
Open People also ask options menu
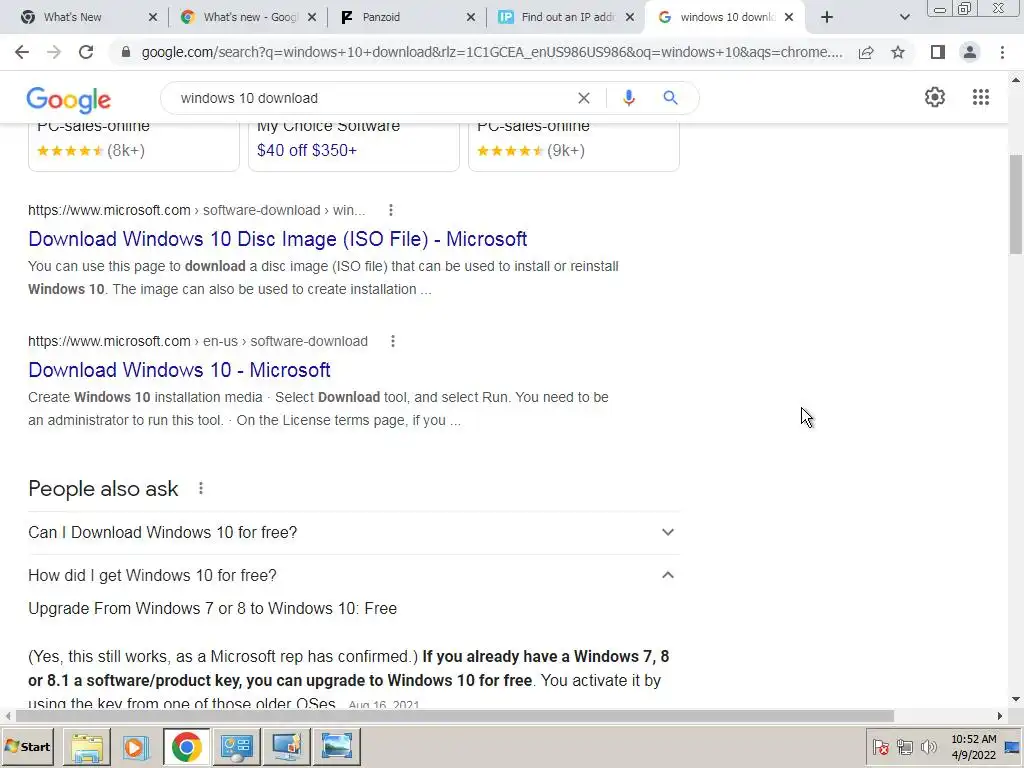click(x=200, y=488)
